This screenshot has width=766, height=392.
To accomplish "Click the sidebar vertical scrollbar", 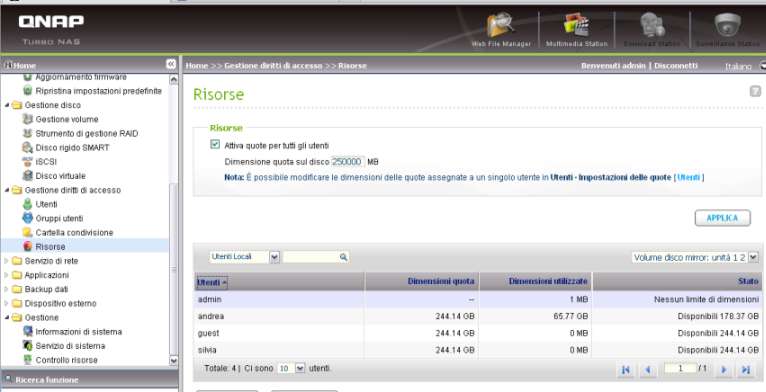I will (x=173, y=220).
